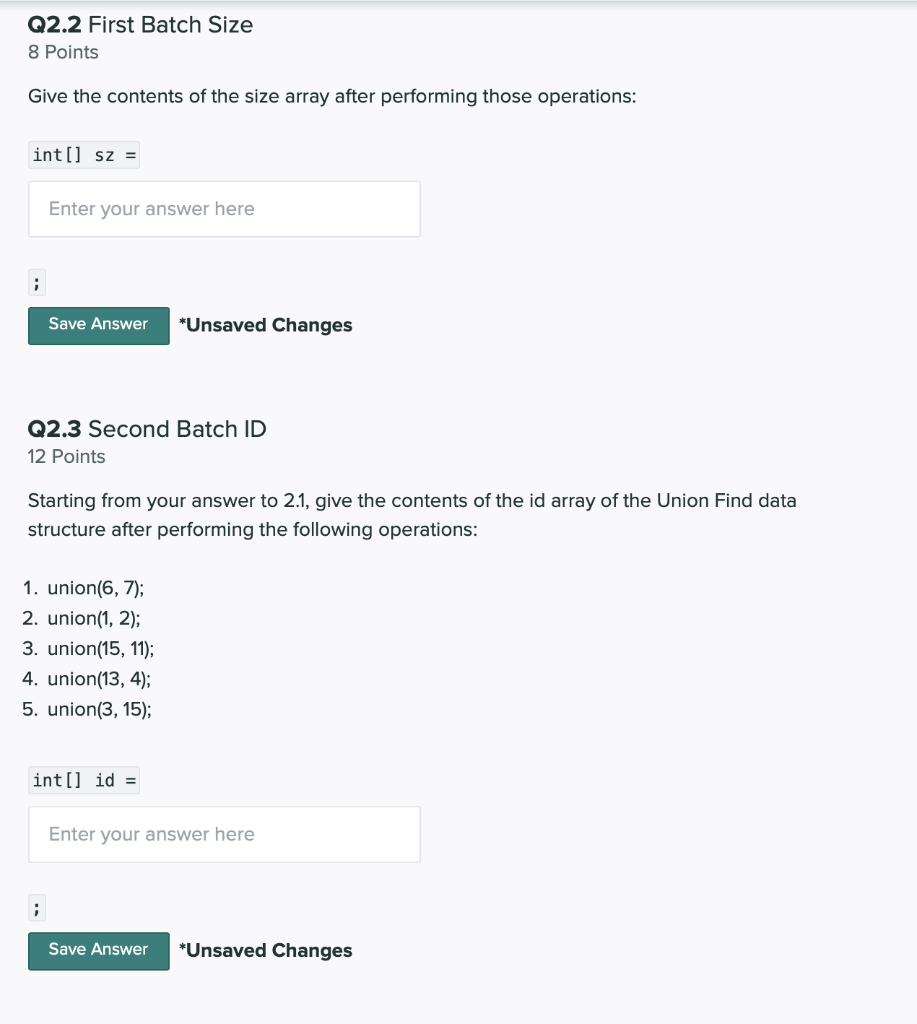917x1024 pixels.
Task: Click the 8 Points label under Q2.2
Action: point(63,52)
